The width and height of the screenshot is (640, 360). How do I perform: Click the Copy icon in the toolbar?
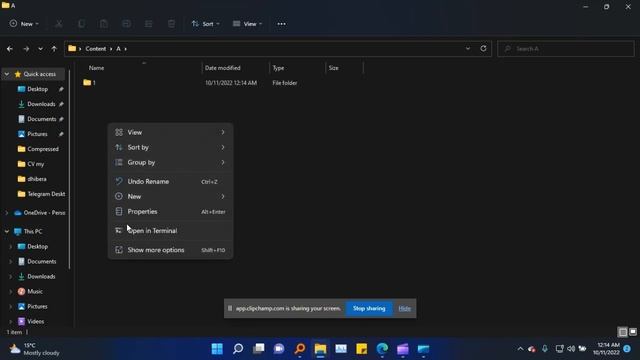coord(82,24)
